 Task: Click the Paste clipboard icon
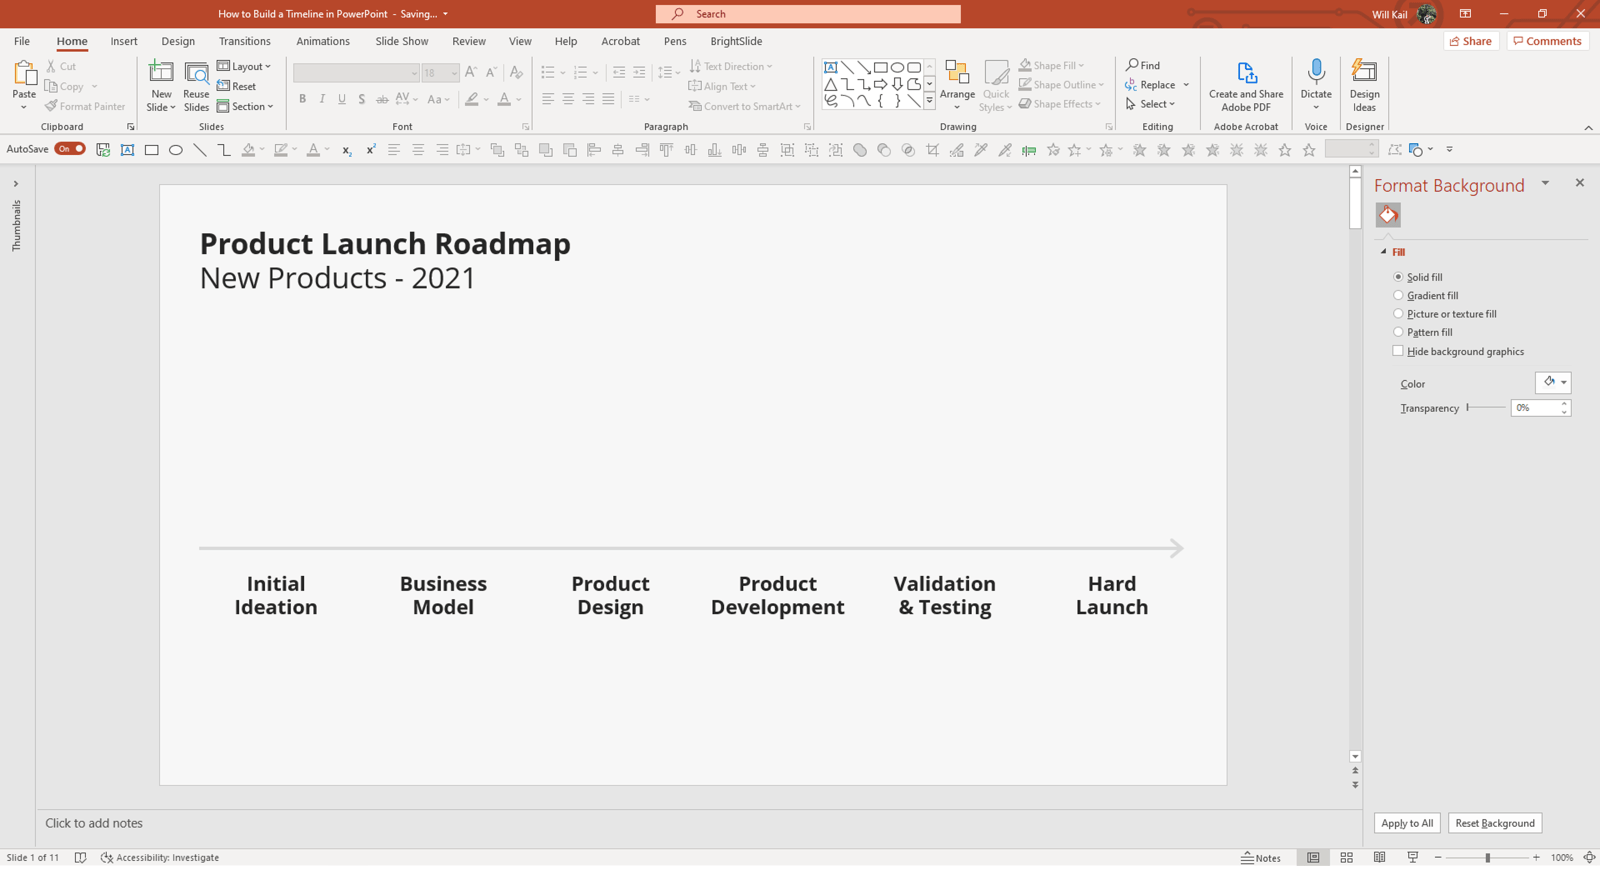[x=23, y=73]
